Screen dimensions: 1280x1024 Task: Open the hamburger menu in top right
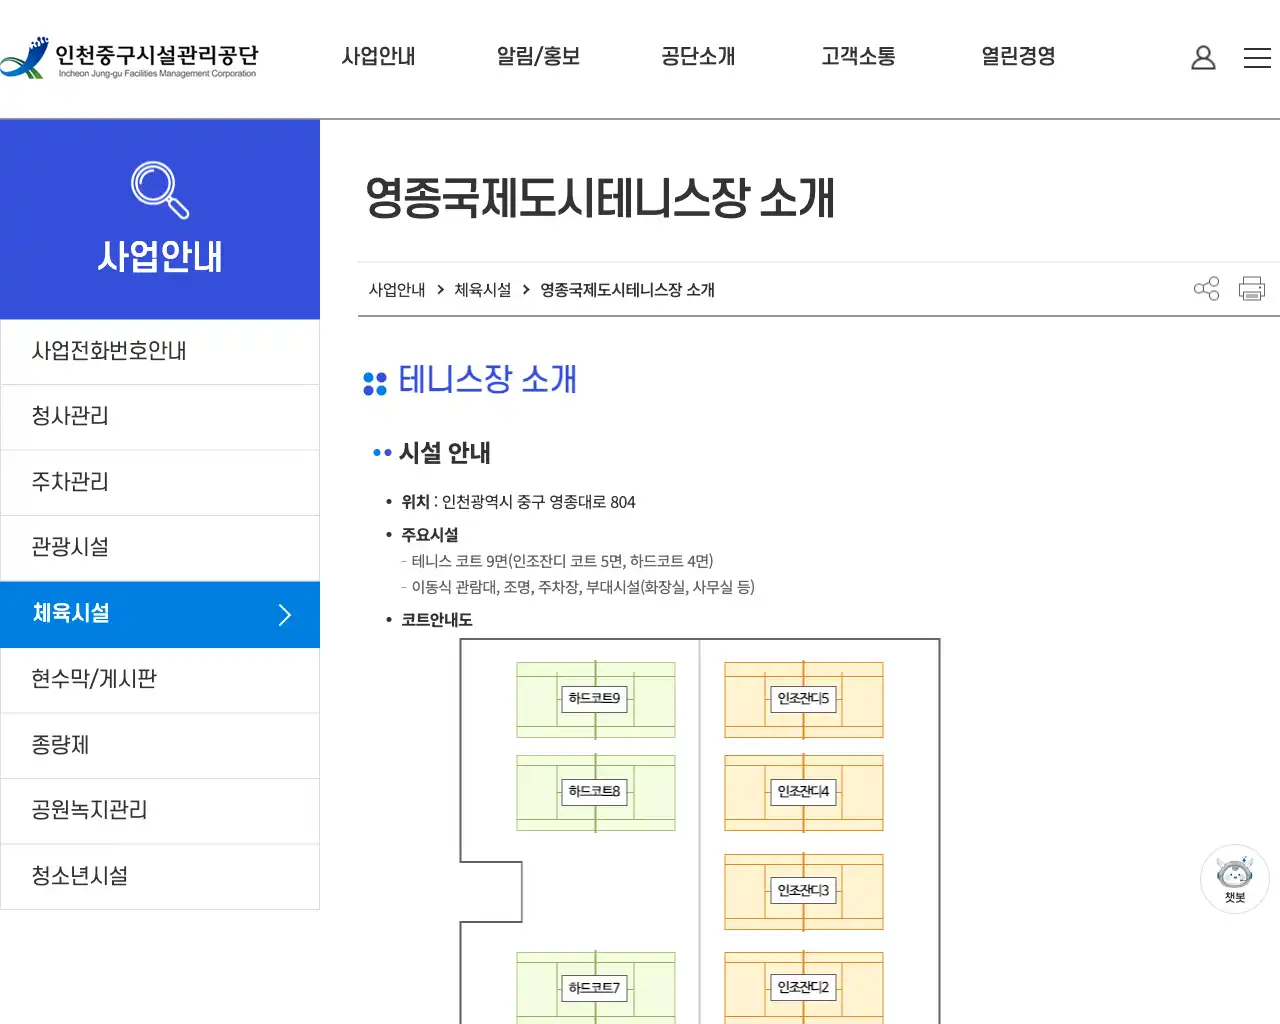1257,58
